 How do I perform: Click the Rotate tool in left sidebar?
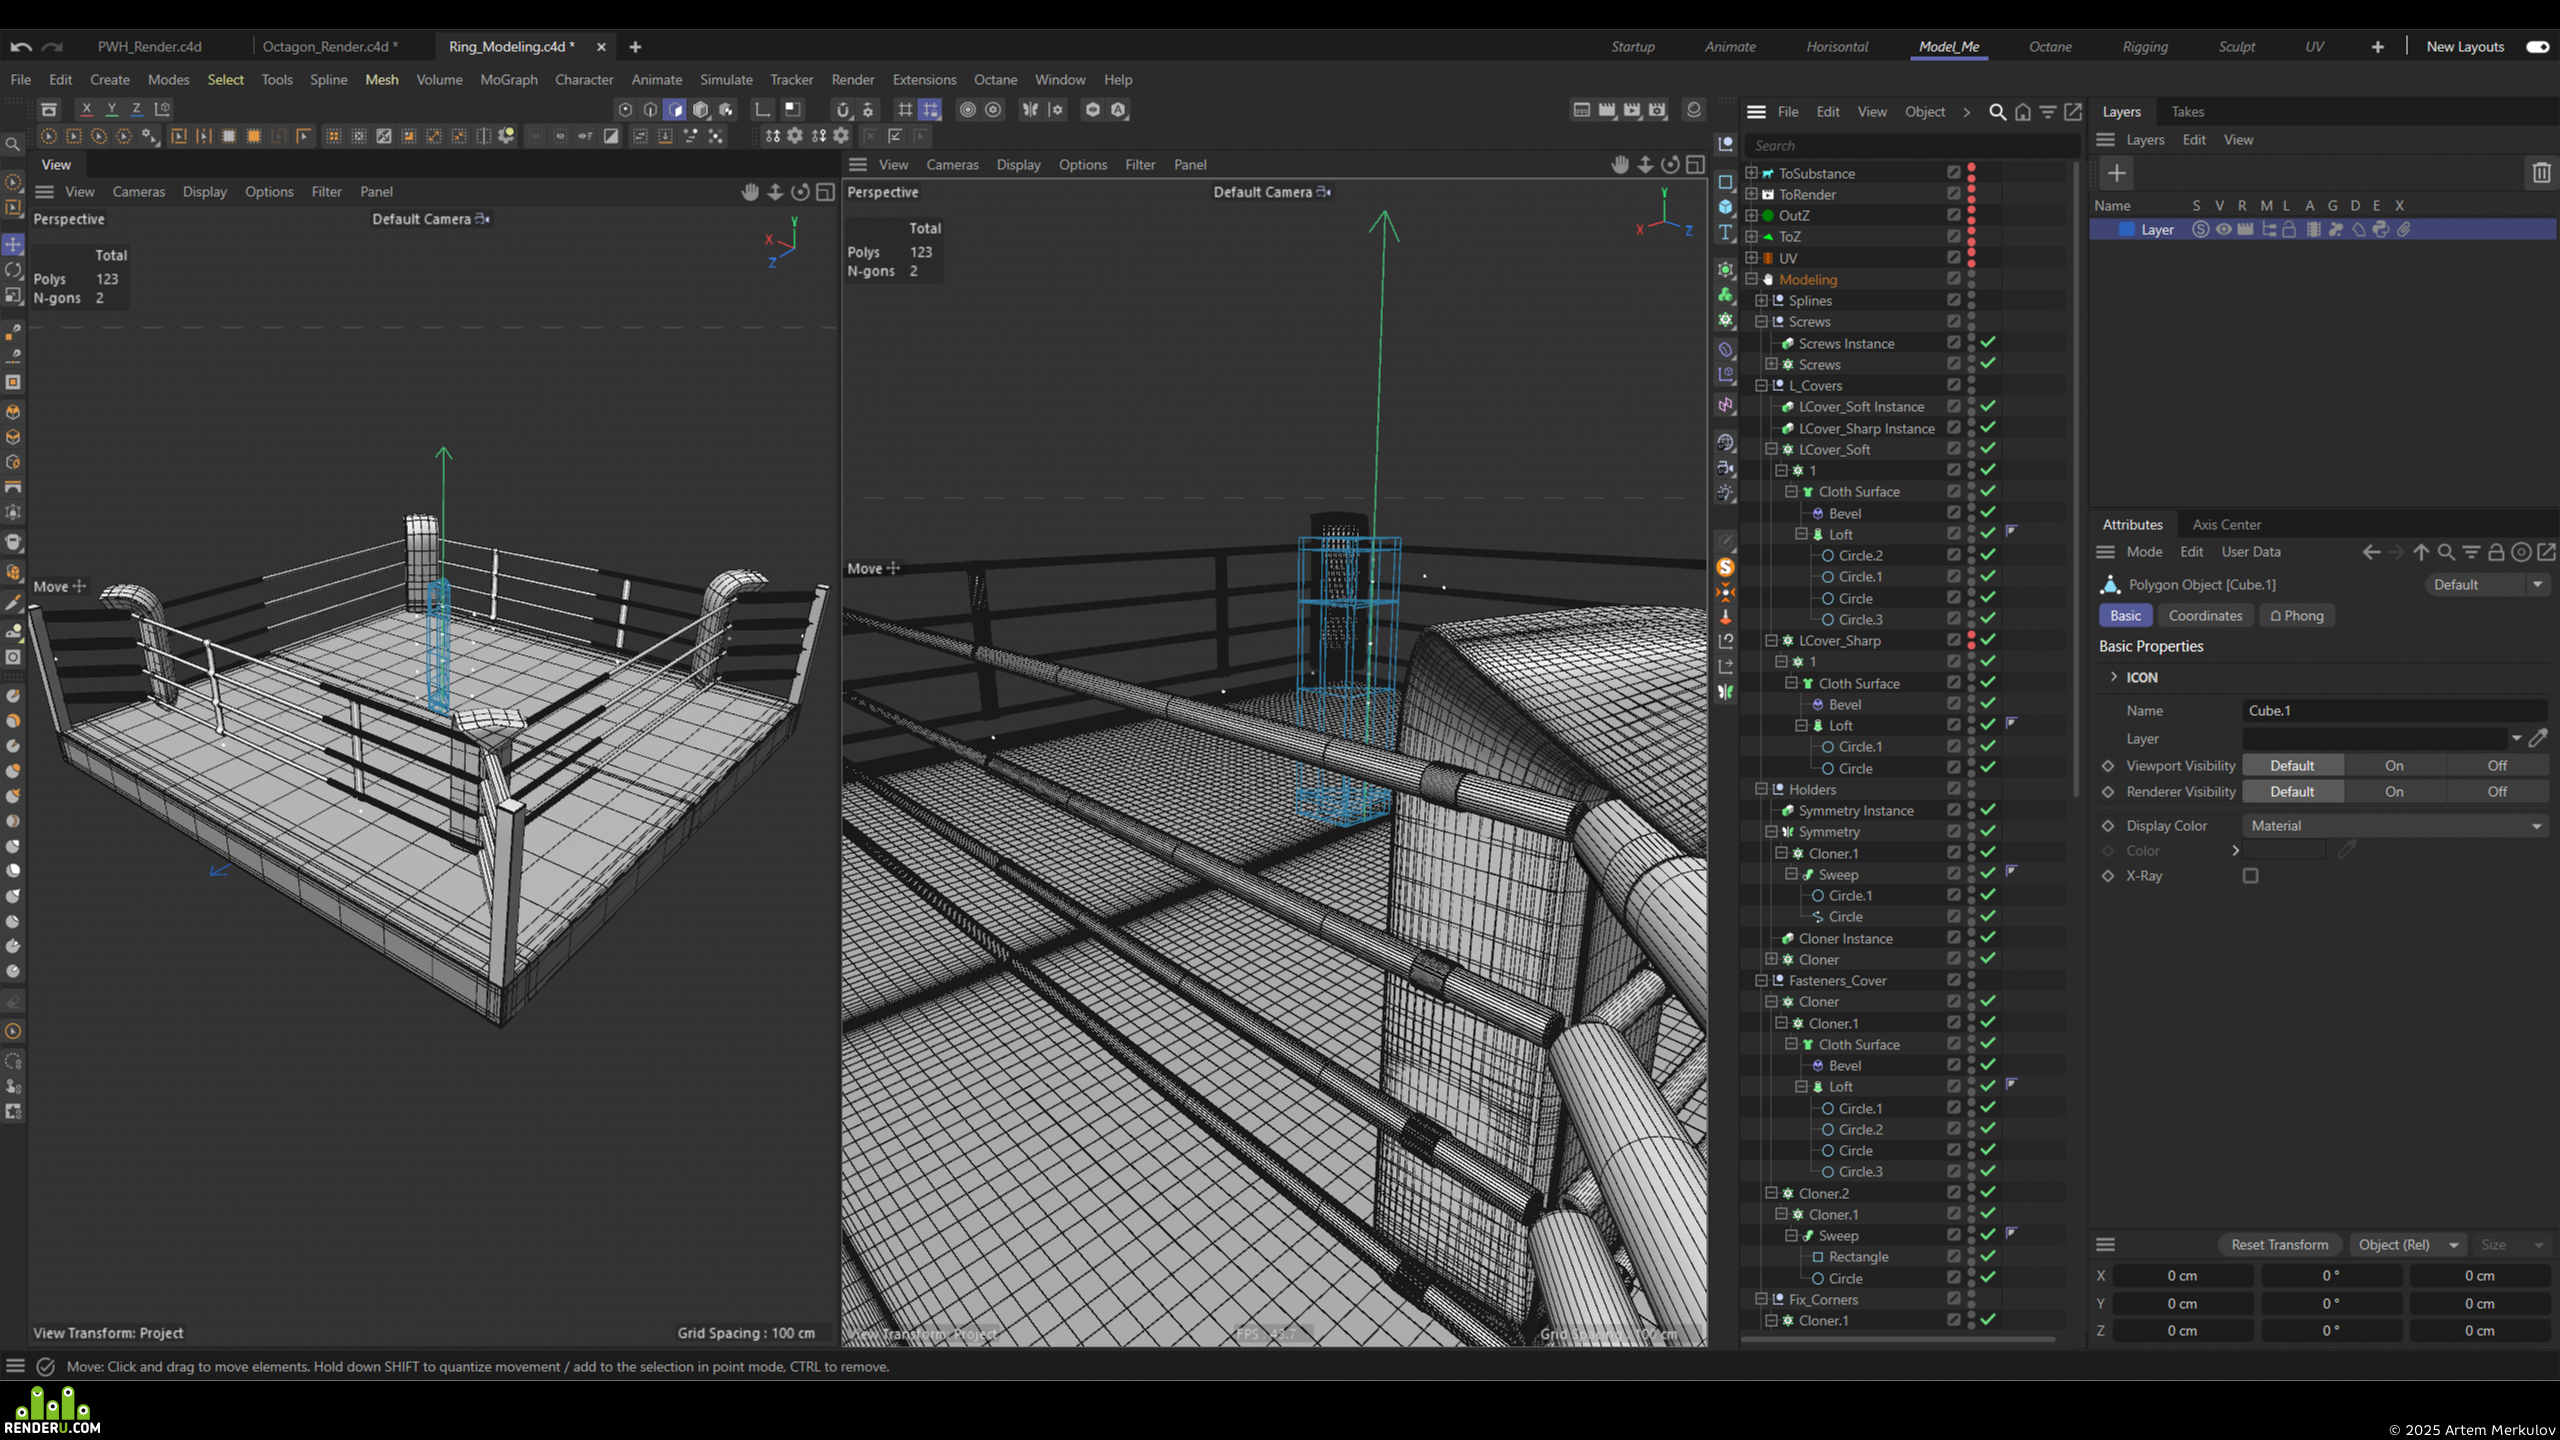click(13, 270)
